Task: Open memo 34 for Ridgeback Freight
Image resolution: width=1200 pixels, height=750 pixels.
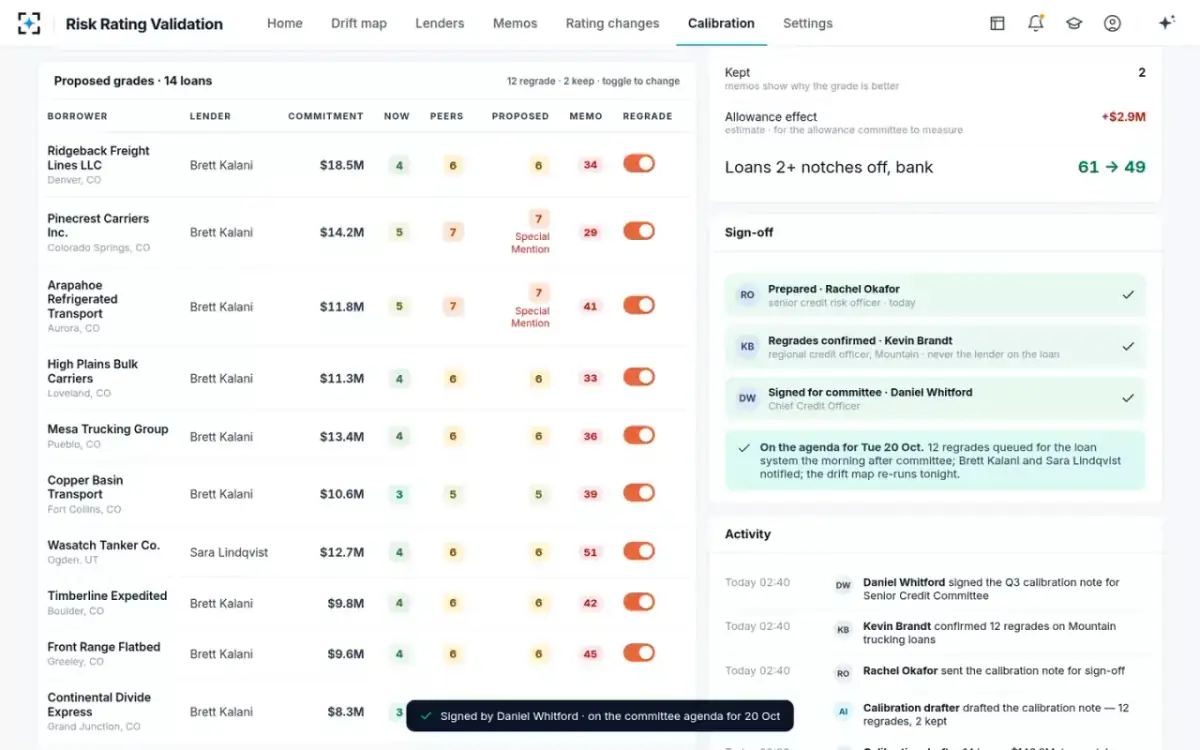Action: point(590,165)
